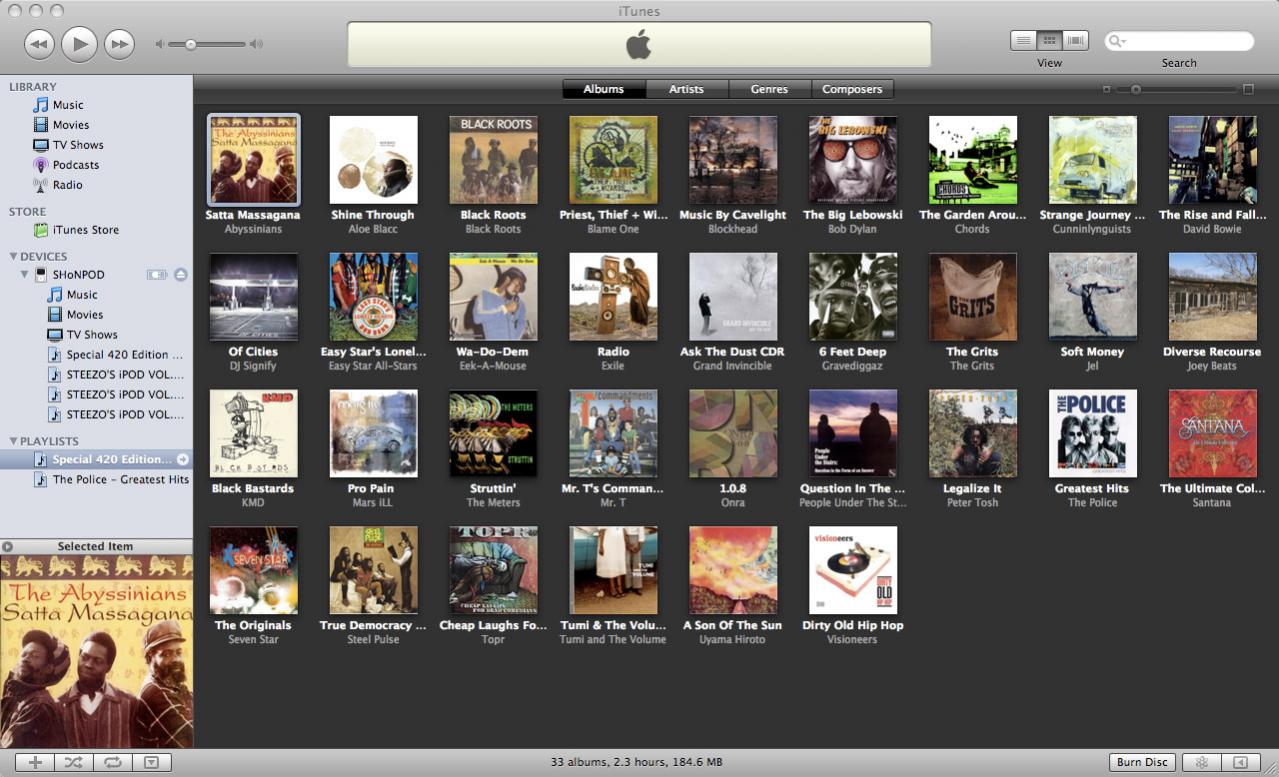Toggle shuffle mode
The height and width of the screenshot is (777, 1279).
click(x=74, y=762)
